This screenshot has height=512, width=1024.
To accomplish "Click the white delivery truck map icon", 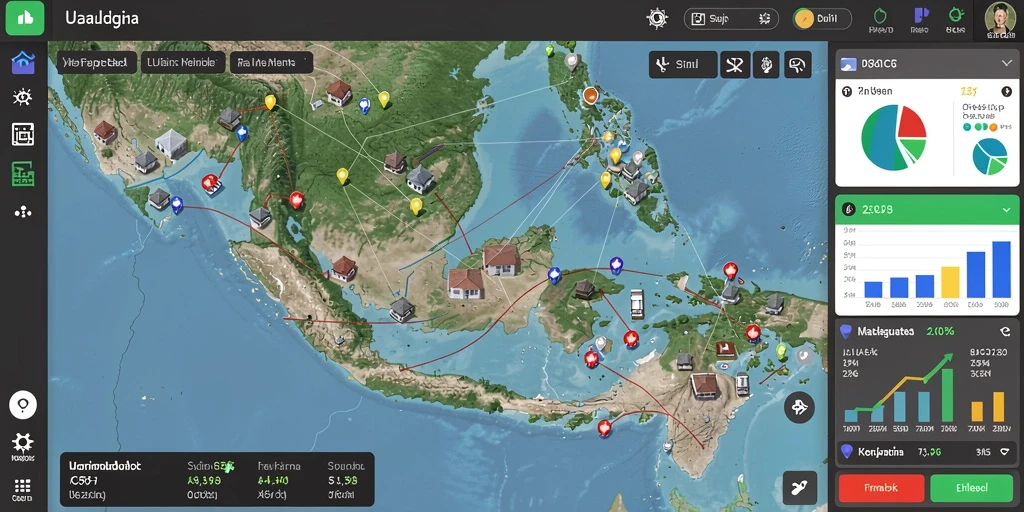I will tap(636, 304).
